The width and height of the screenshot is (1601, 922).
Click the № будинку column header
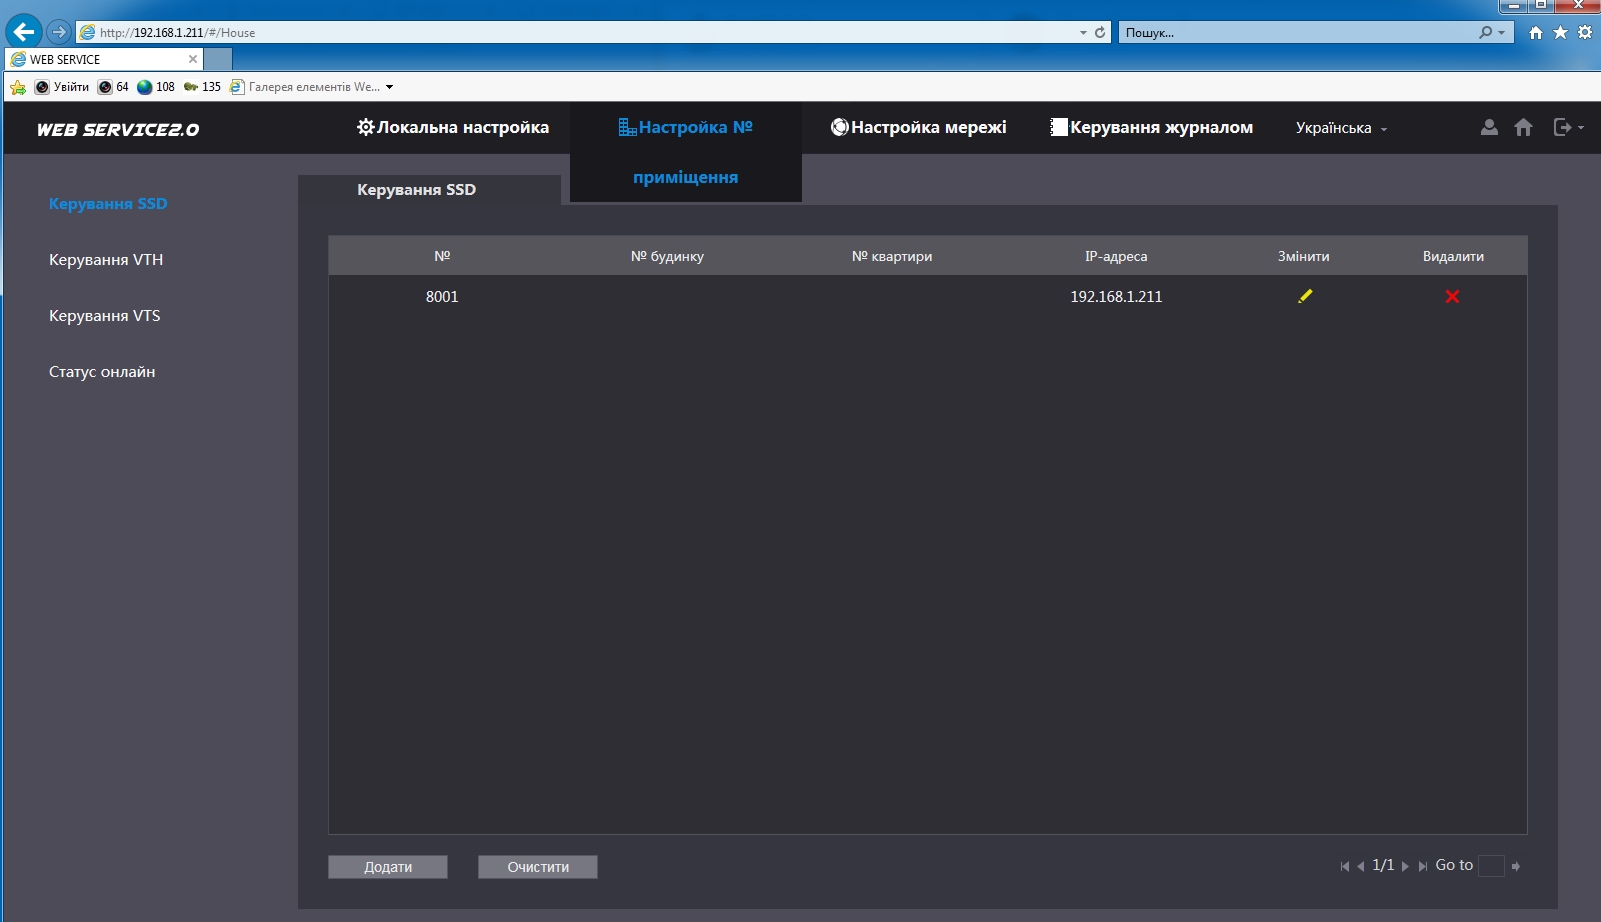pos(667,256)
